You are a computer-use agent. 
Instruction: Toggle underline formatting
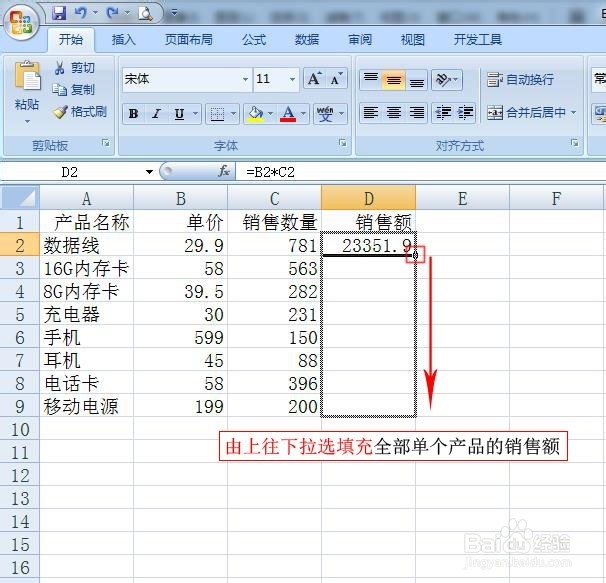pyautogui.click(x=179, y=114)
